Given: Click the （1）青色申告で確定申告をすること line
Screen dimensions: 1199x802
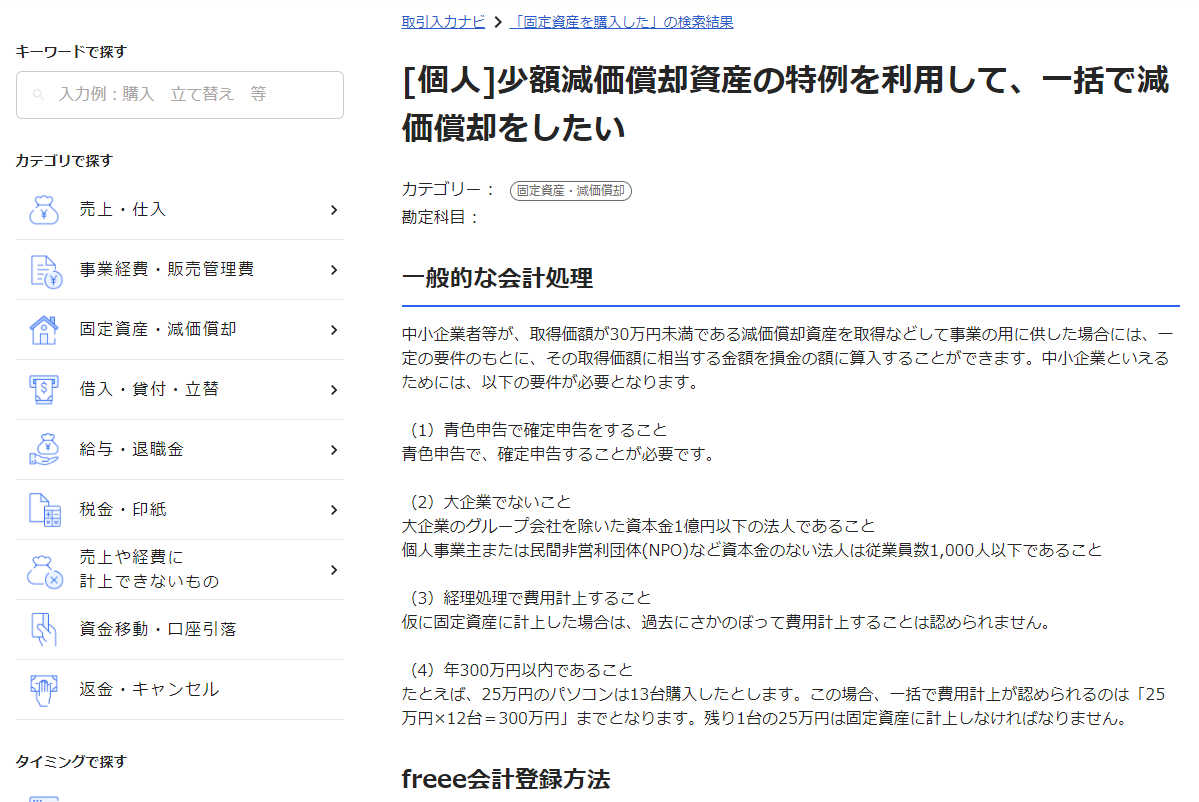Looking at the screenshot, I should coord(535,430).
